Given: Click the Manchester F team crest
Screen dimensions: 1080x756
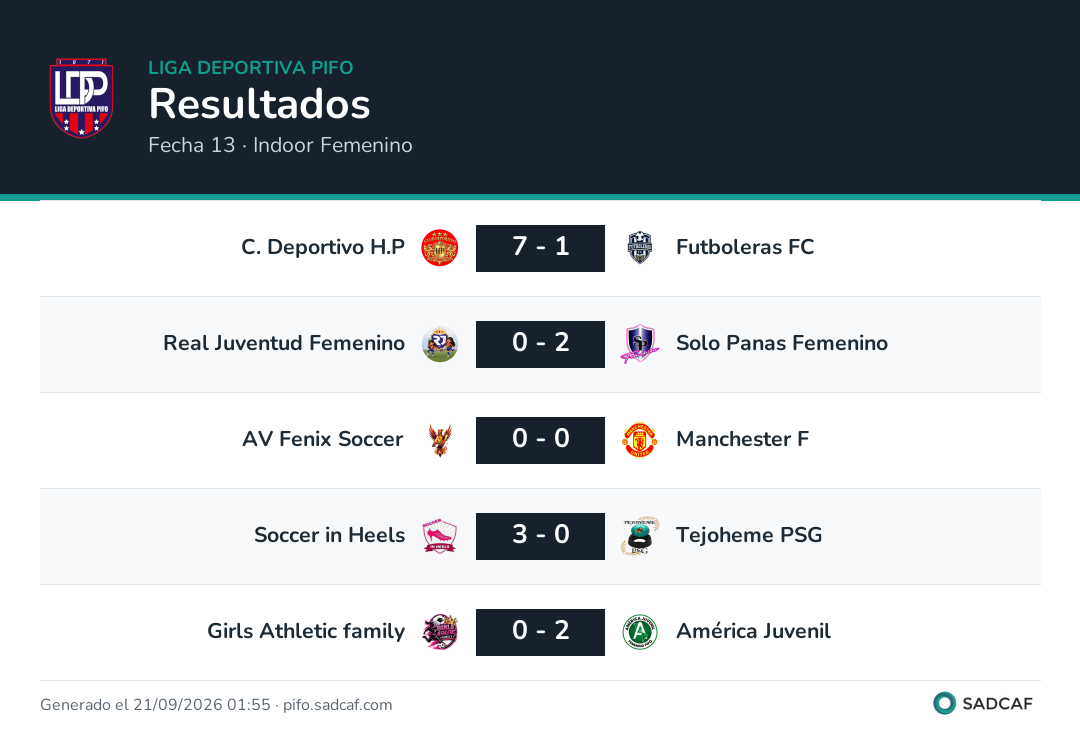Looking at the screenshot, I should (x=640, y=440).
